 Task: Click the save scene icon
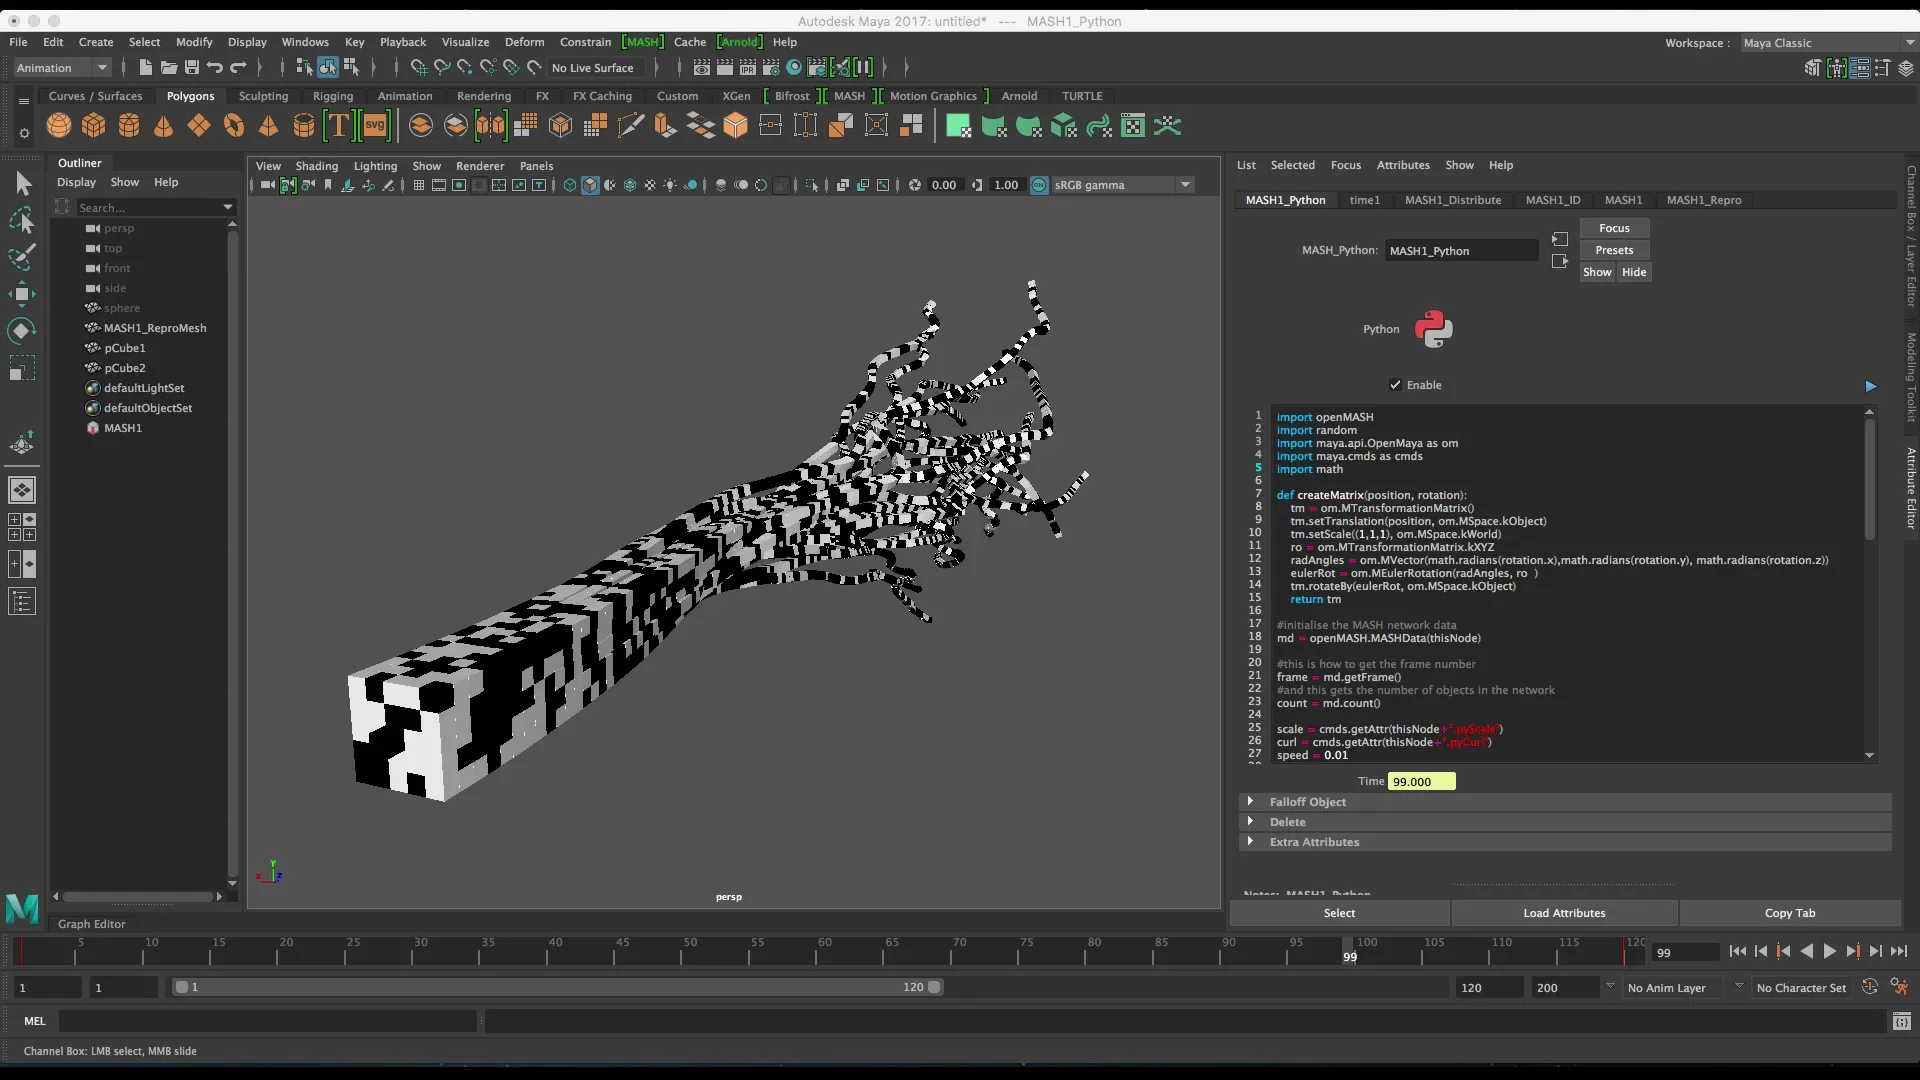(x=192, y=68)
